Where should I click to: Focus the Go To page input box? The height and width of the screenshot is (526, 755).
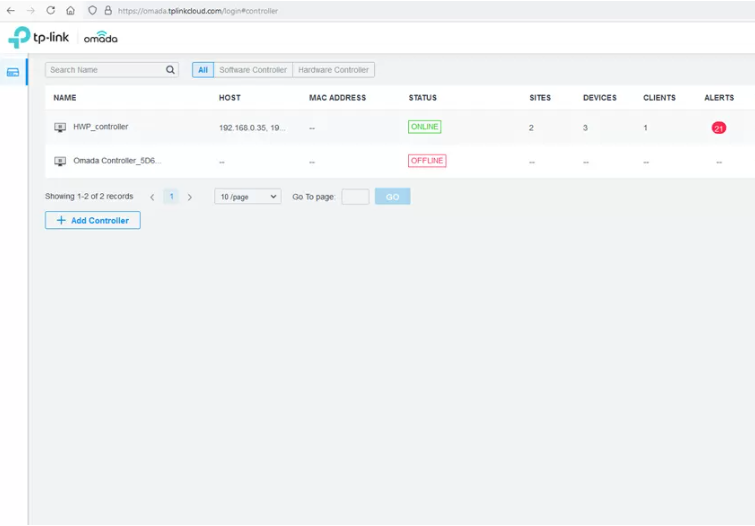click(x=355, y=197)
